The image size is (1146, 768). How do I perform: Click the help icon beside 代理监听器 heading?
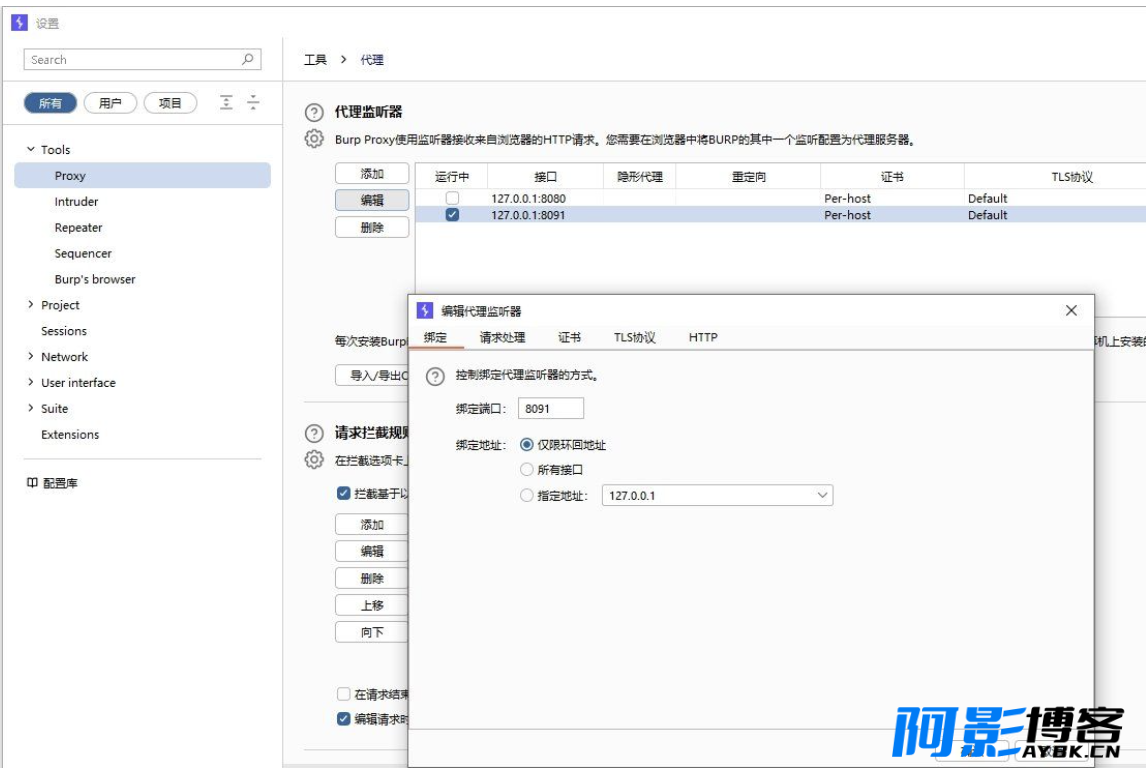(x=314, y=113)
